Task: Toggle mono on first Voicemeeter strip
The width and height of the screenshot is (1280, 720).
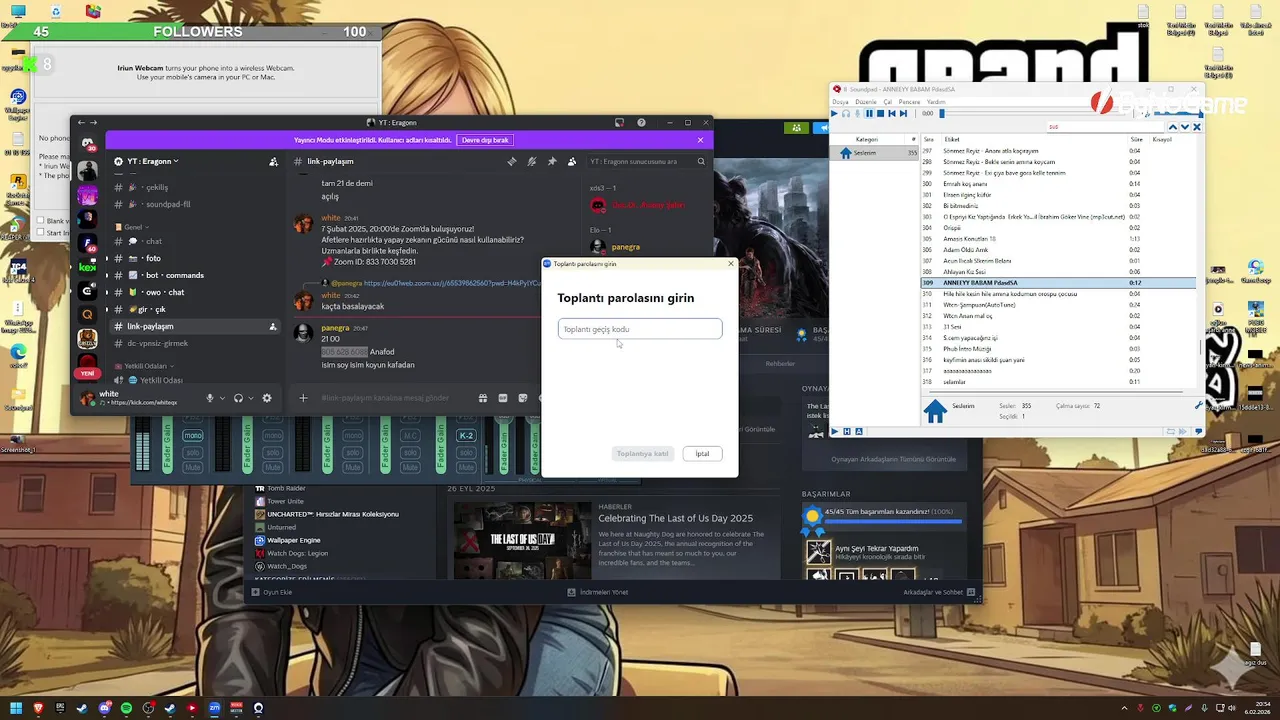Action: coord(193,436)
